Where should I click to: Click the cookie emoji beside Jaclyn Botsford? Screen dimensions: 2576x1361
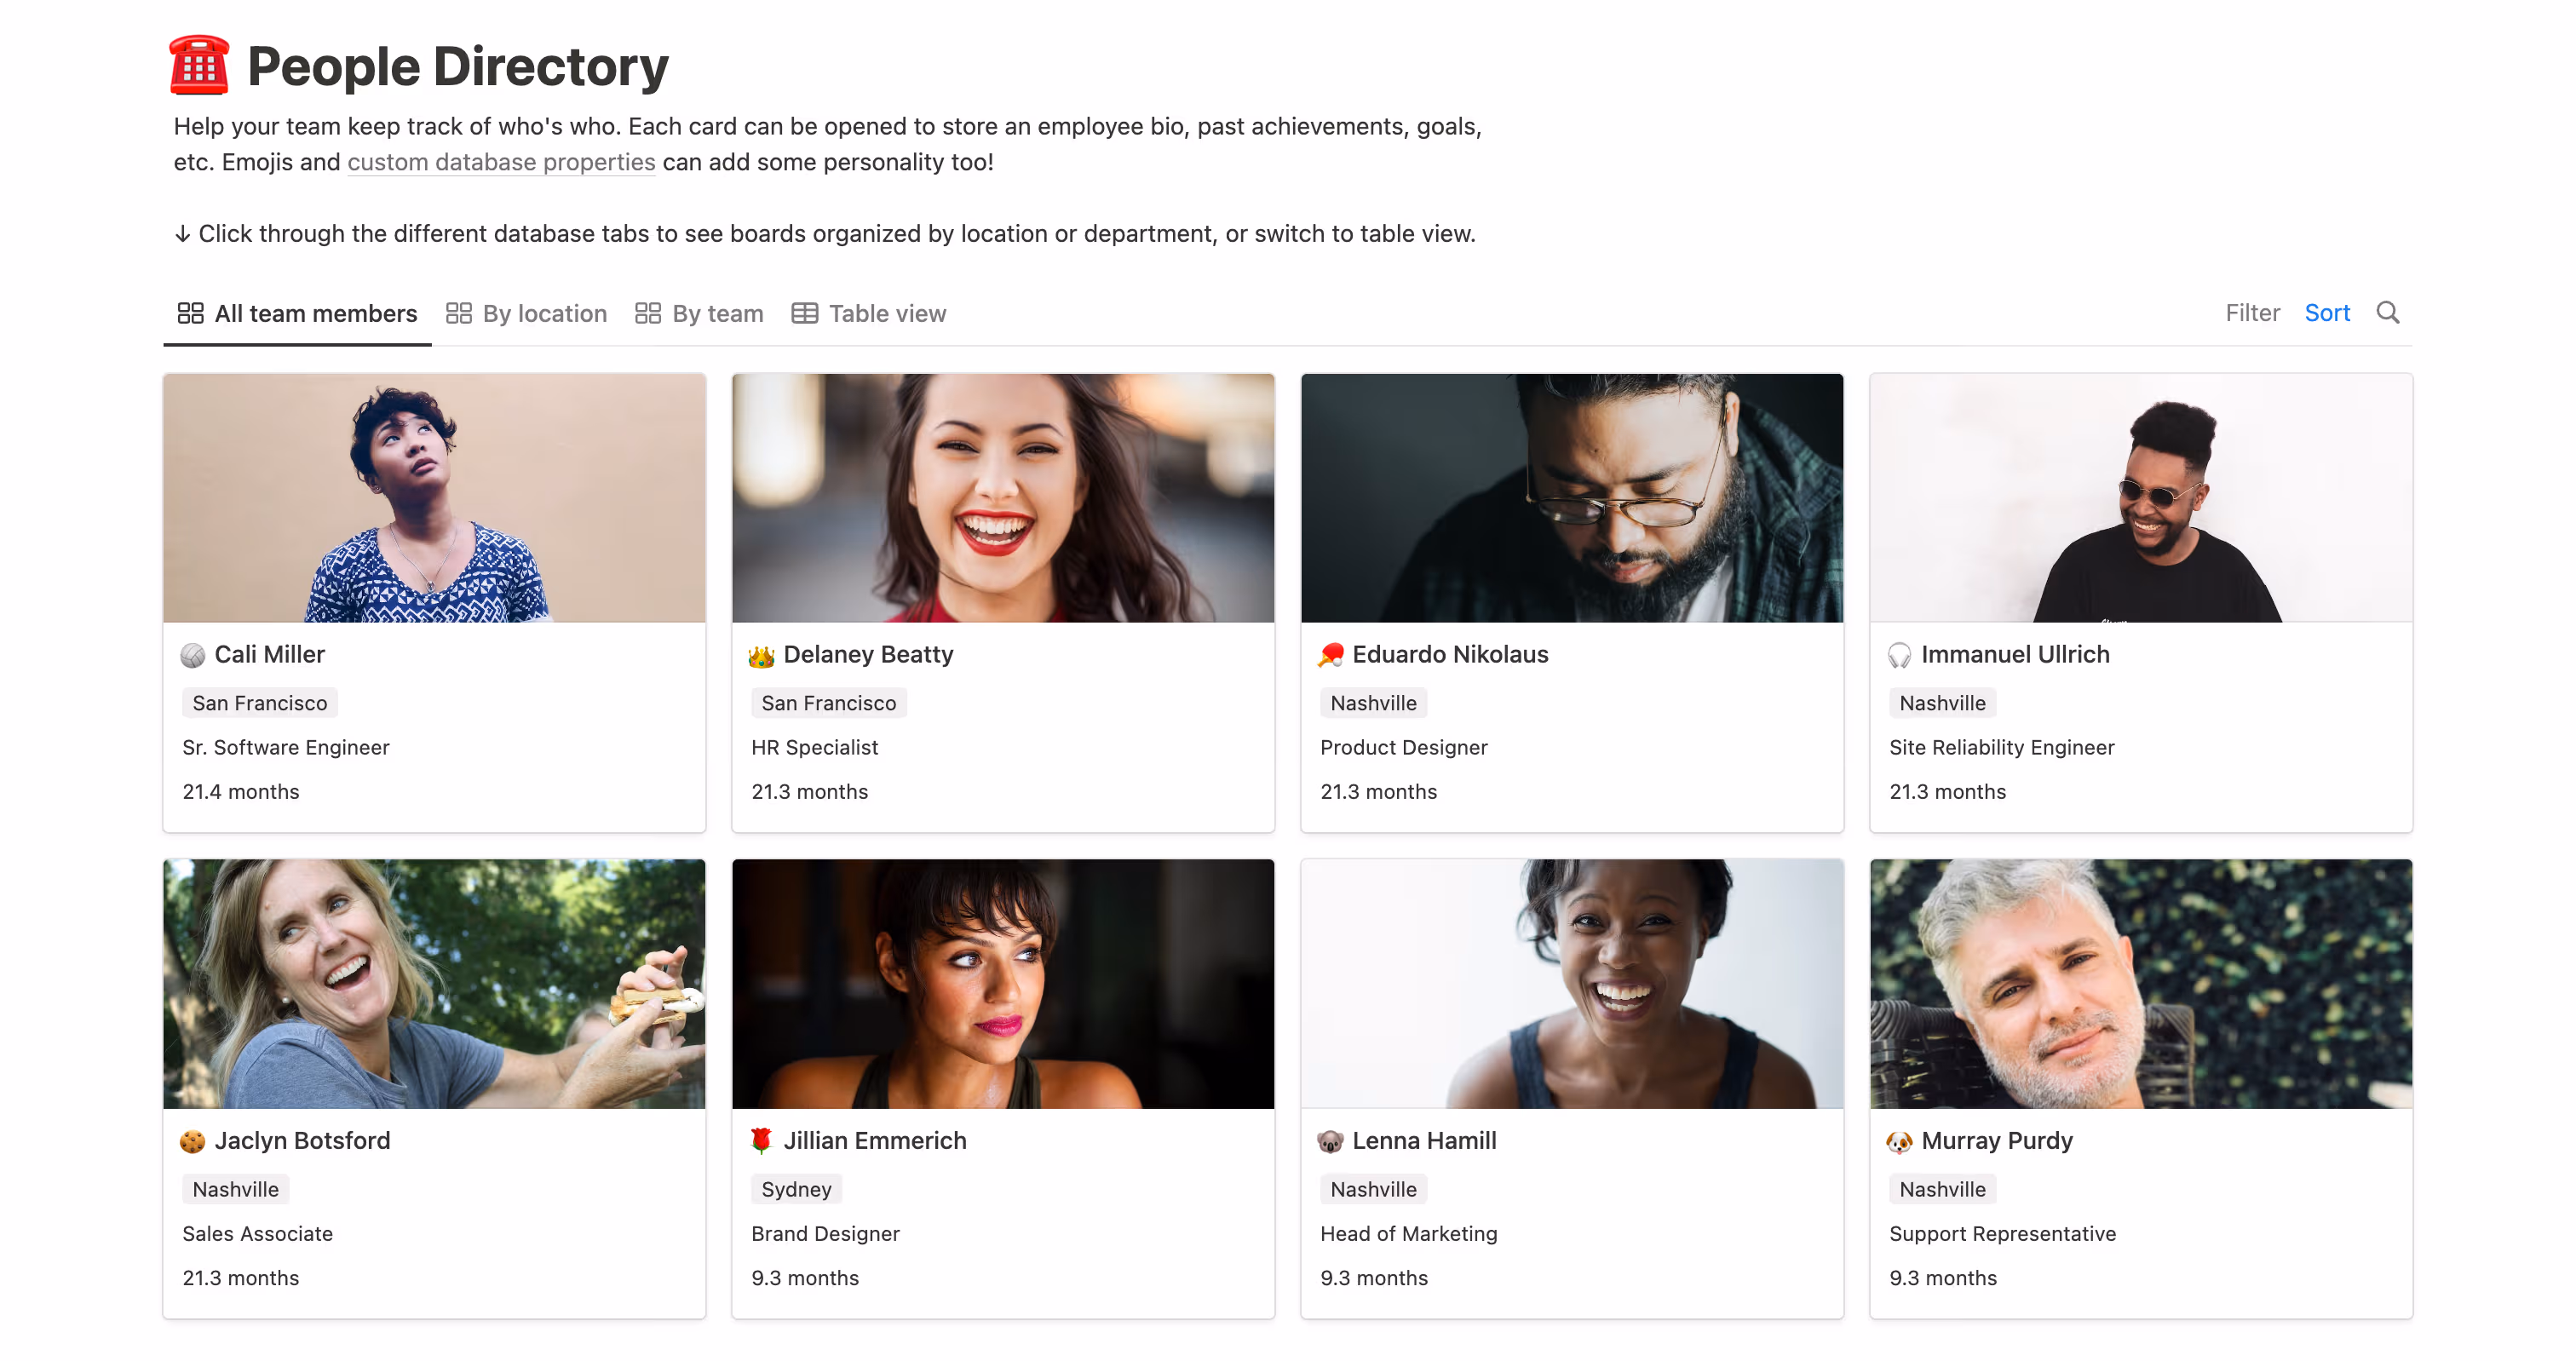(192, 1140)
